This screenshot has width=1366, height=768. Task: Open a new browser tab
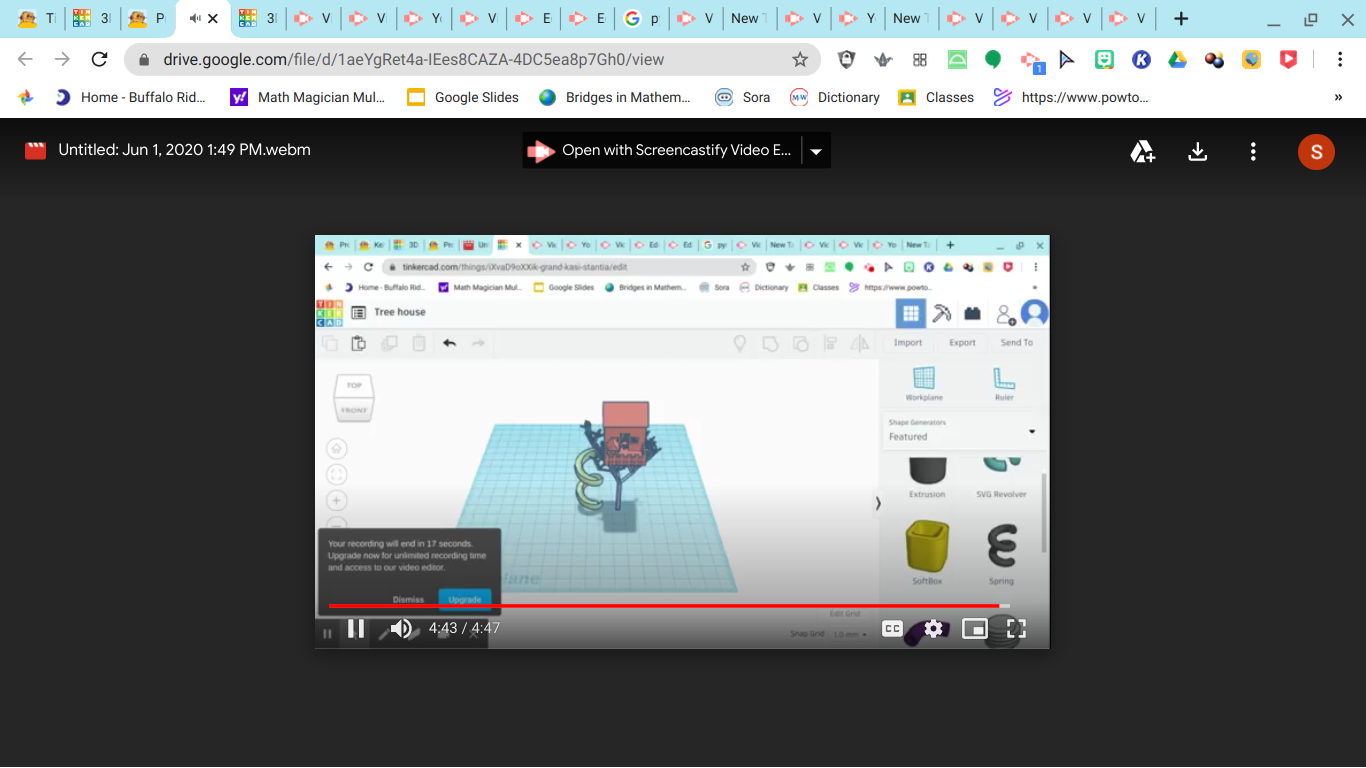1181,19
